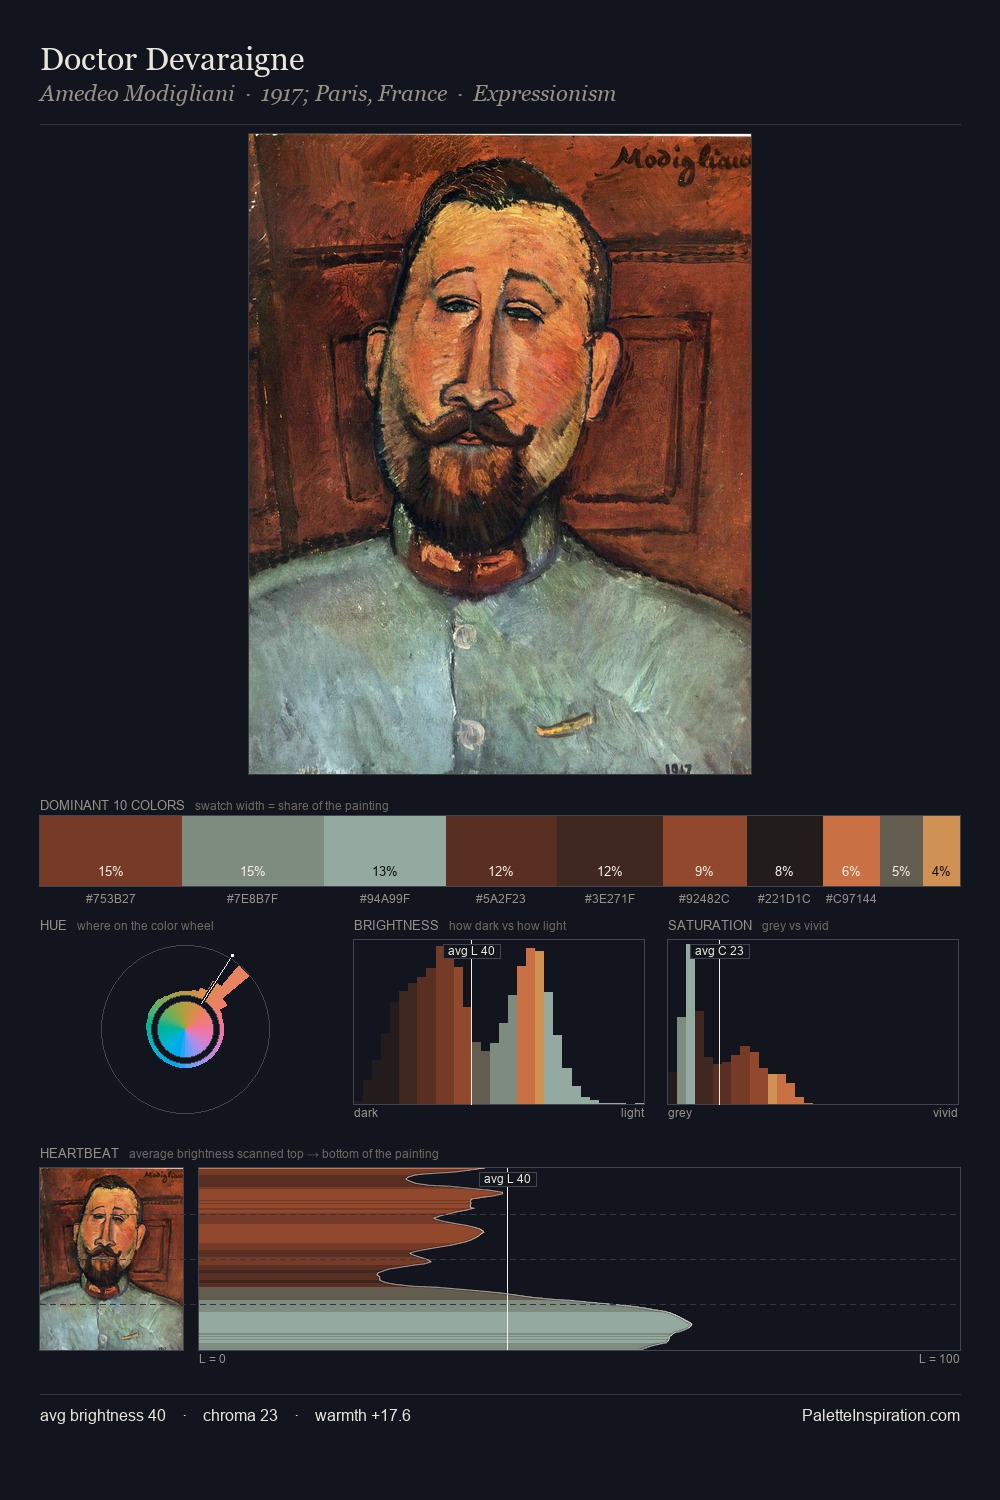This screenshot has height=1500, width=1000.
Task: Click the 'L = 0' axis label
Action: click(x=212, y=1359)
